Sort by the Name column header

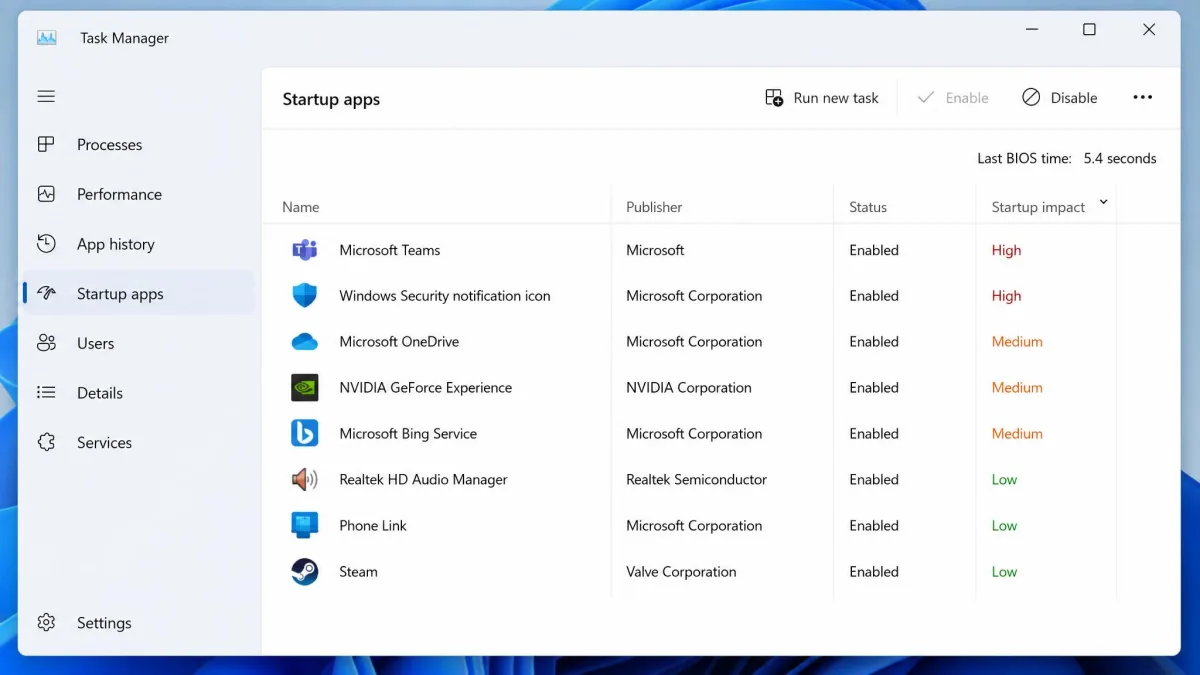coord(301,207)
